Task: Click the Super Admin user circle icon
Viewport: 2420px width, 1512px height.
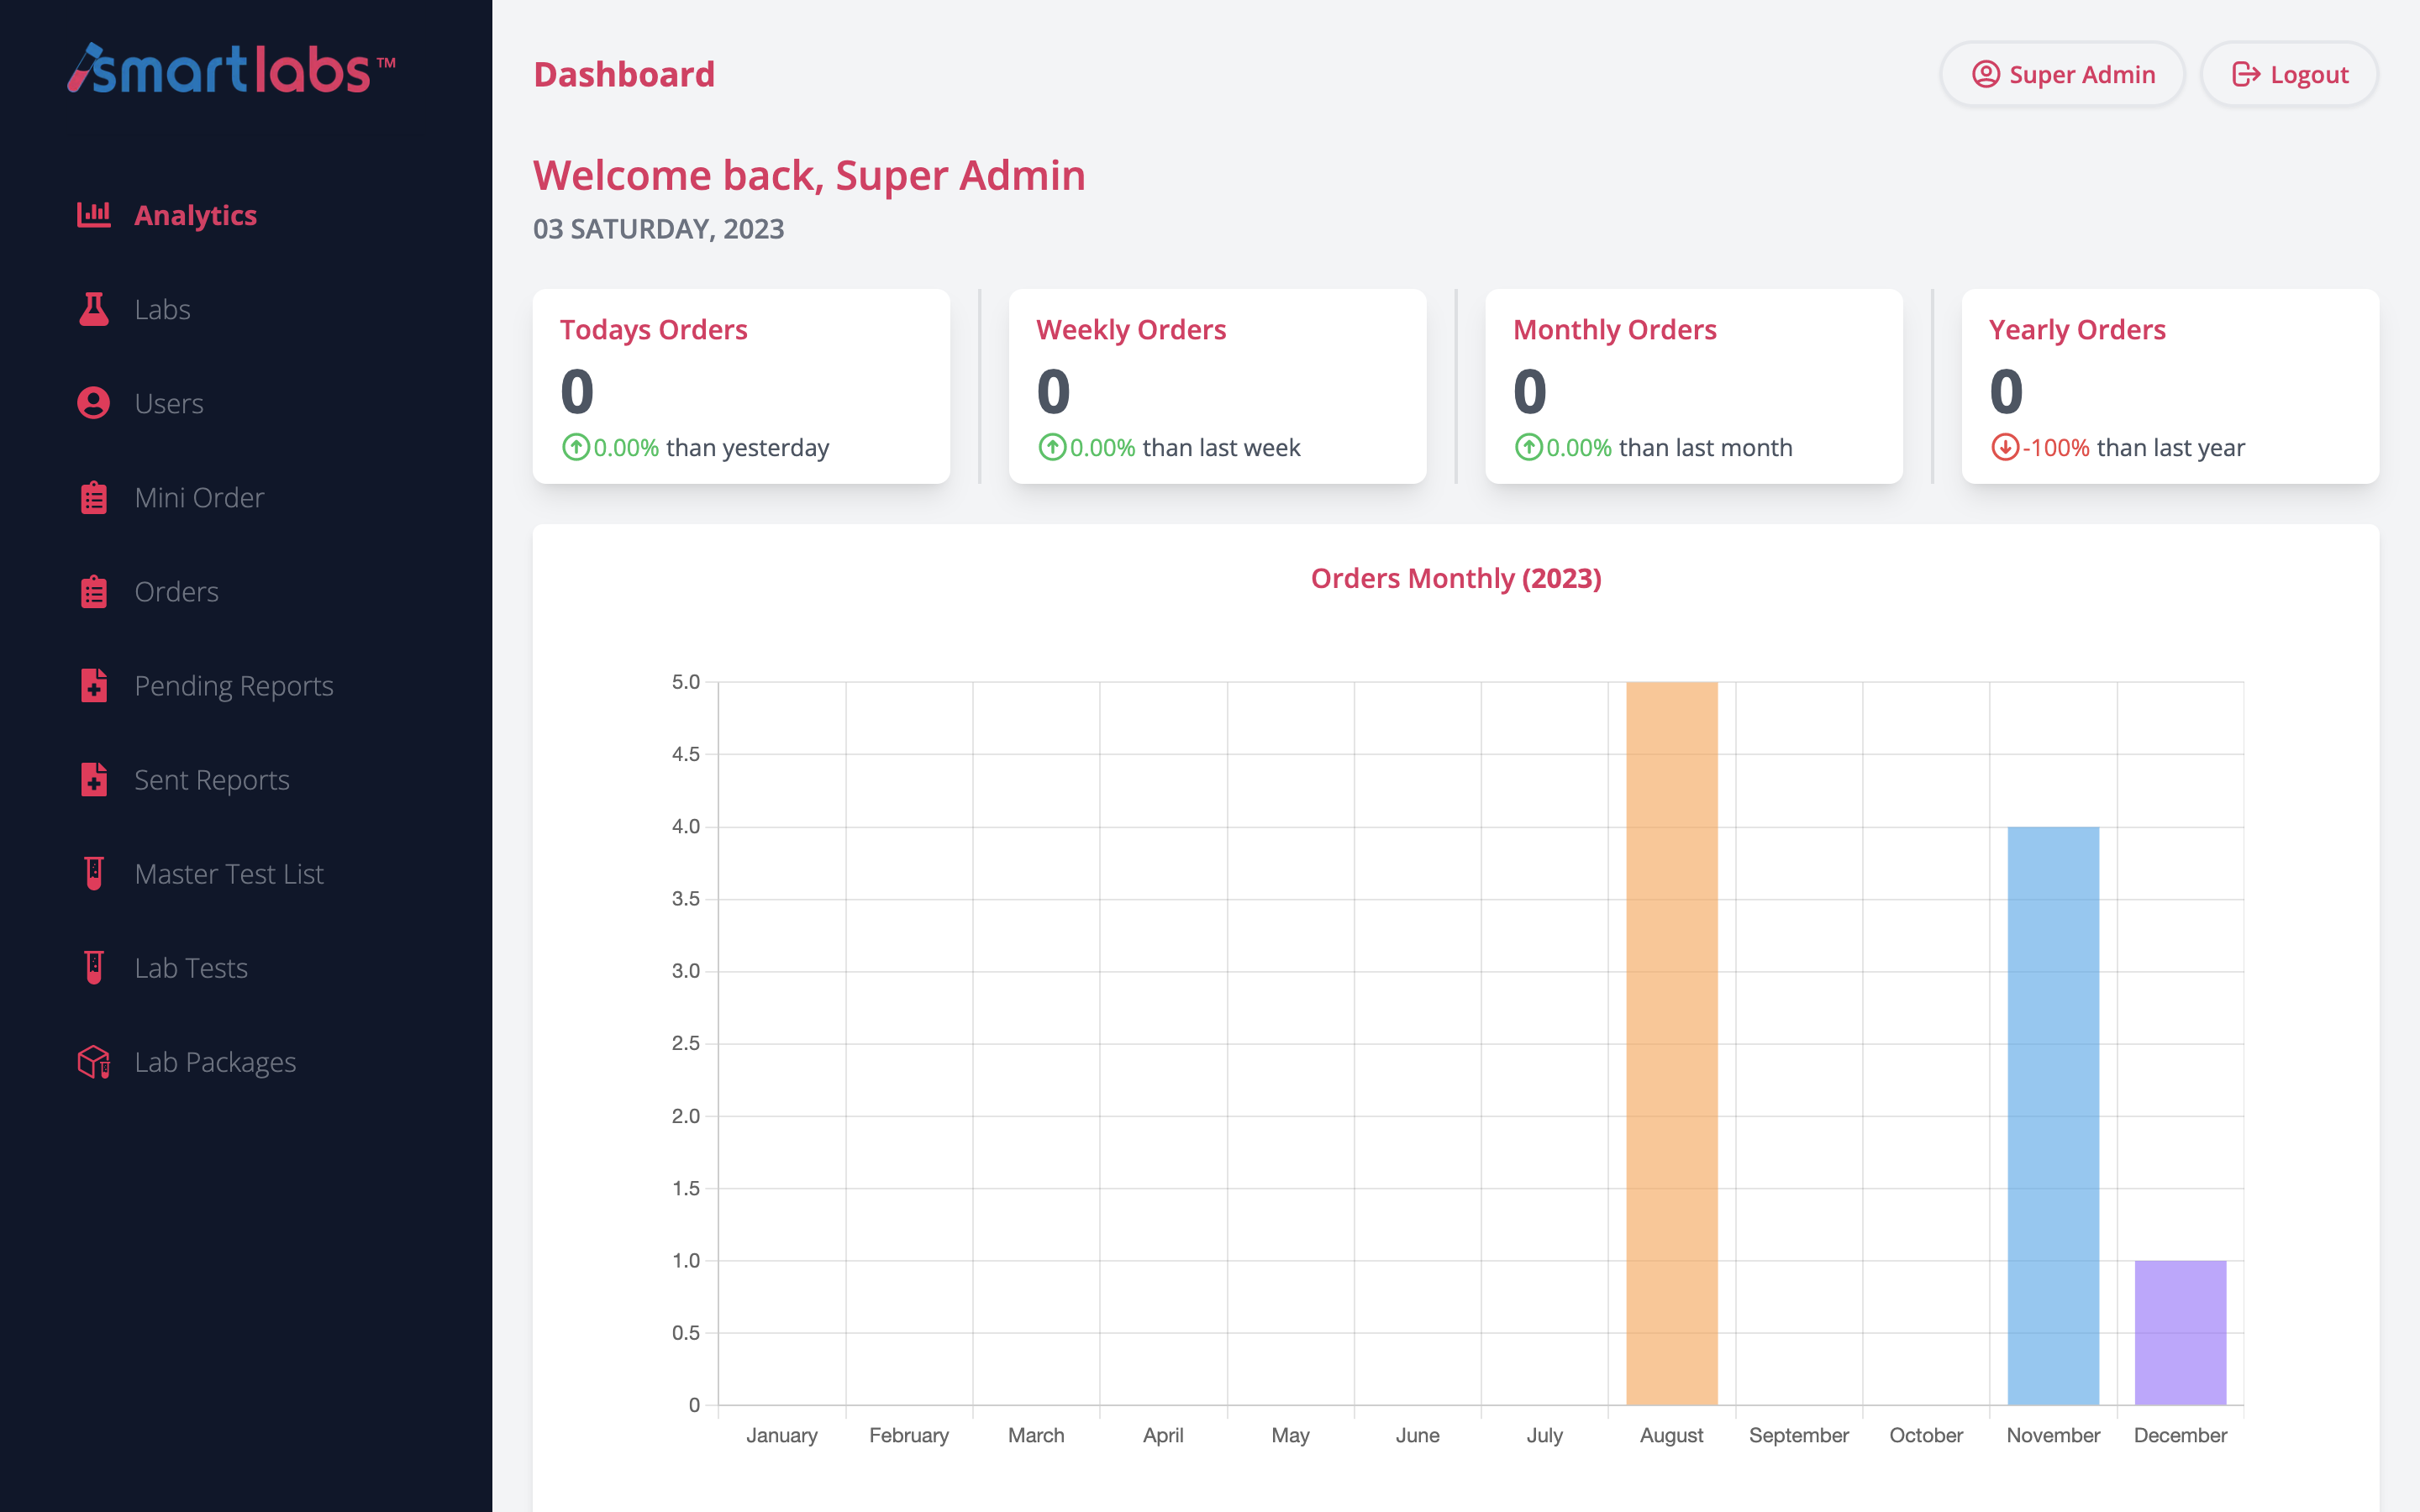Action: point(1985,74)
